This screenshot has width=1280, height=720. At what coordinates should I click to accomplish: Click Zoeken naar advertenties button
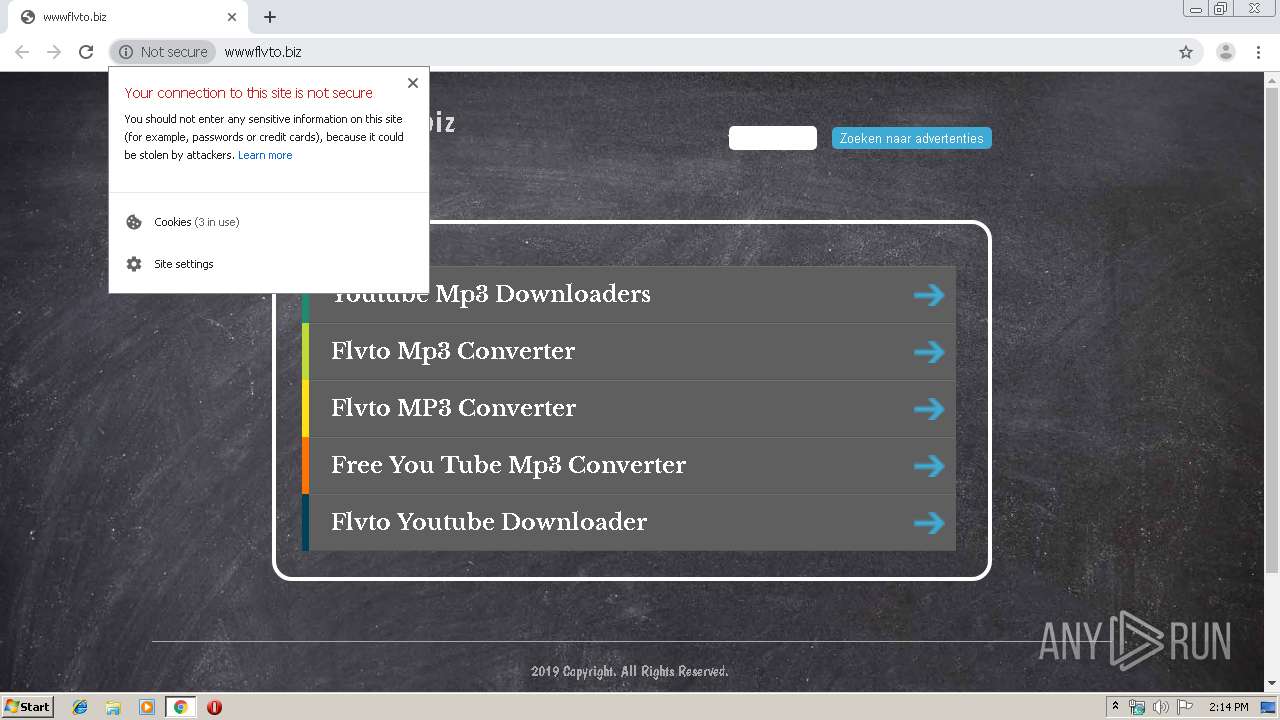coord(911,138)
